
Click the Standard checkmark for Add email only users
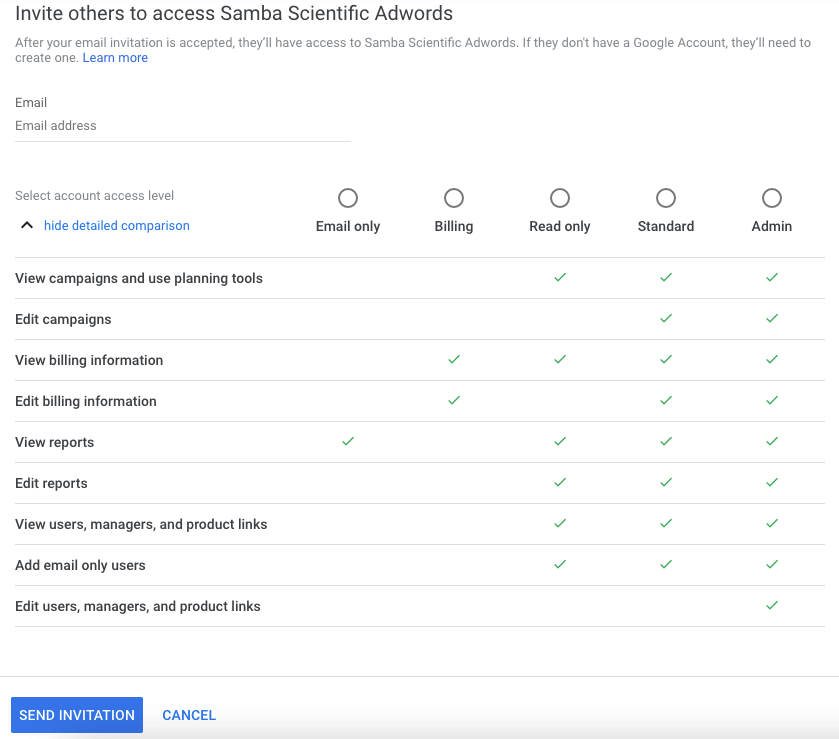point(666,564)
